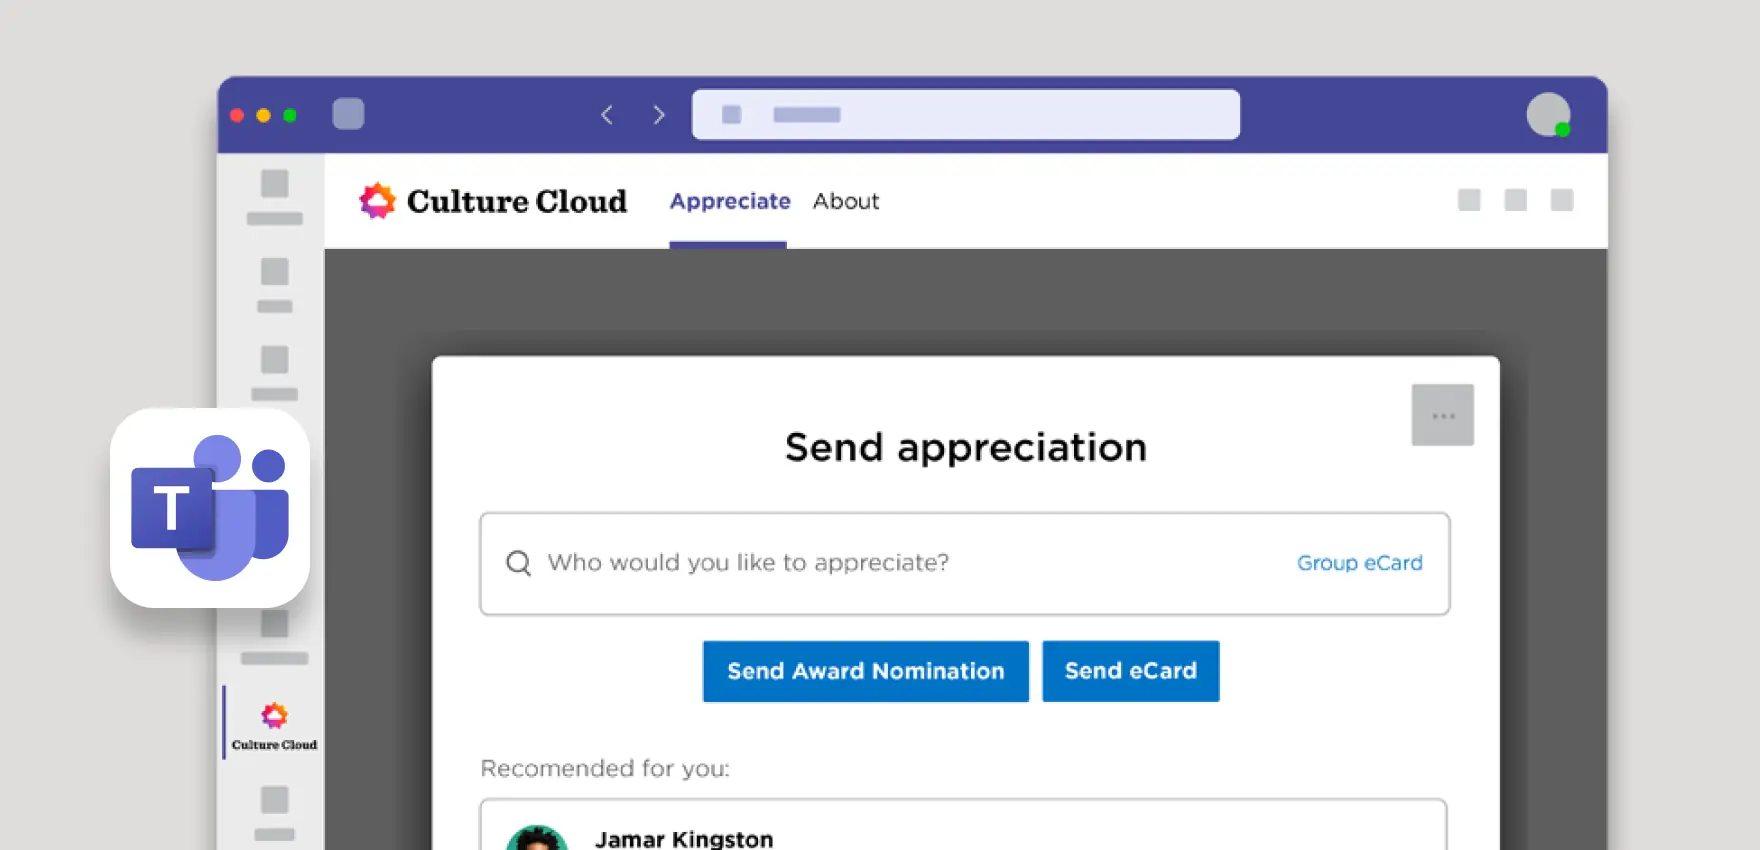Screen dimensions: 1760x850
Task: Open the ellipsis options menu on Send appreciation
Action: (x=1443, y=414)
